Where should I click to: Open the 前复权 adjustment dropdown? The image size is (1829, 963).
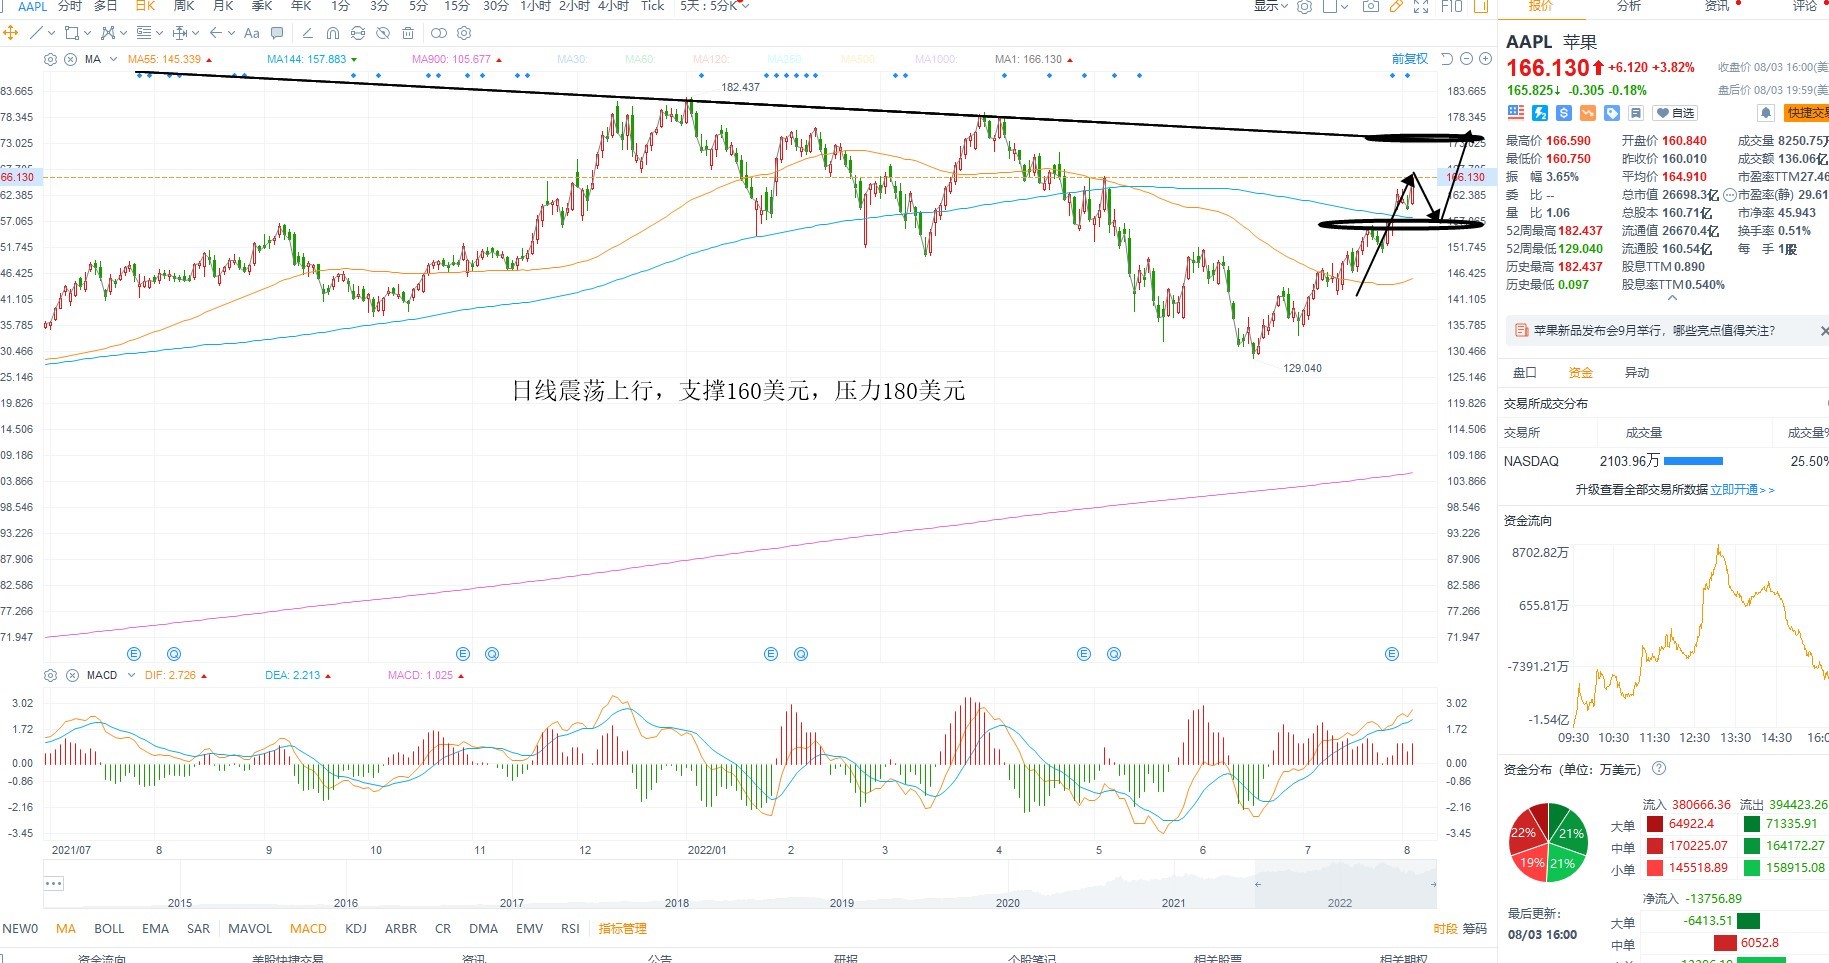[1410, 59]
